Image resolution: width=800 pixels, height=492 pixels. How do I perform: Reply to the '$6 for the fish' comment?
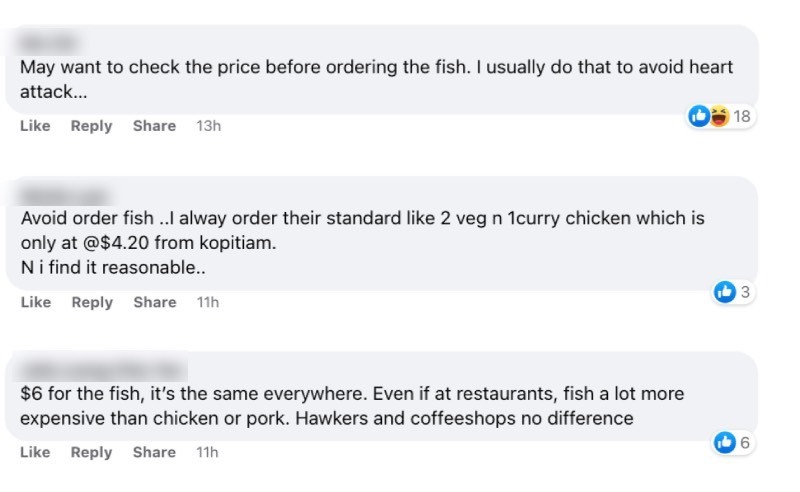pyautogui.click(x=91, y=452)
